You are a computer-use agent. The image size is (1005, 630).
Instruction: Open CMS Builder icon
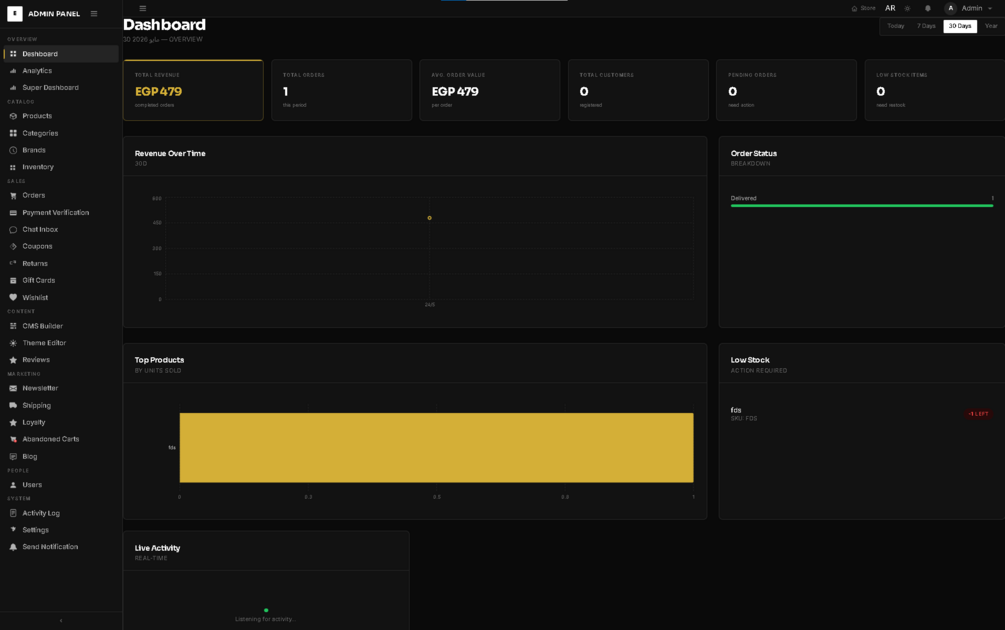[13, 326]
